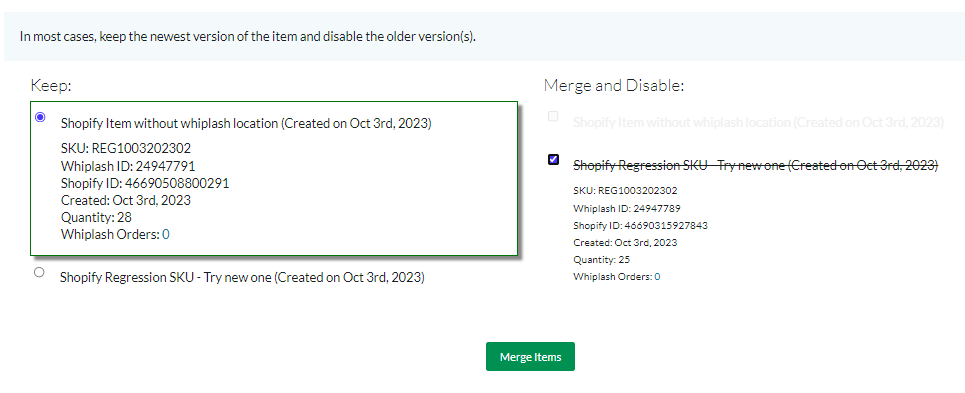
Task: Click the 'Shopify Item without whiplash location' label under Keep
Action: (246, 124)
